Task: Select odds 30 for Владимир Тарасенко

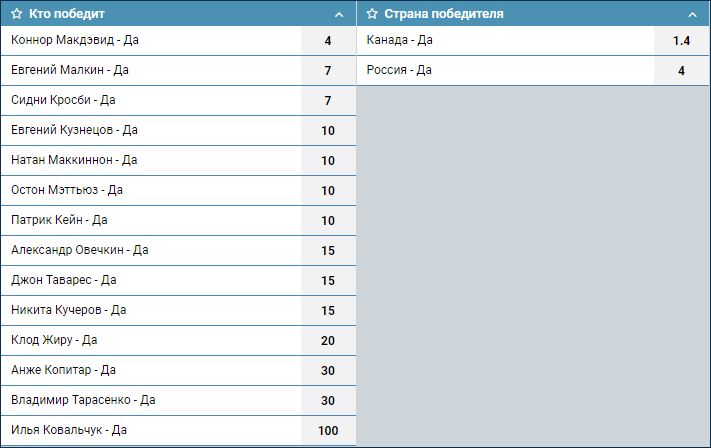Action: 328,400
